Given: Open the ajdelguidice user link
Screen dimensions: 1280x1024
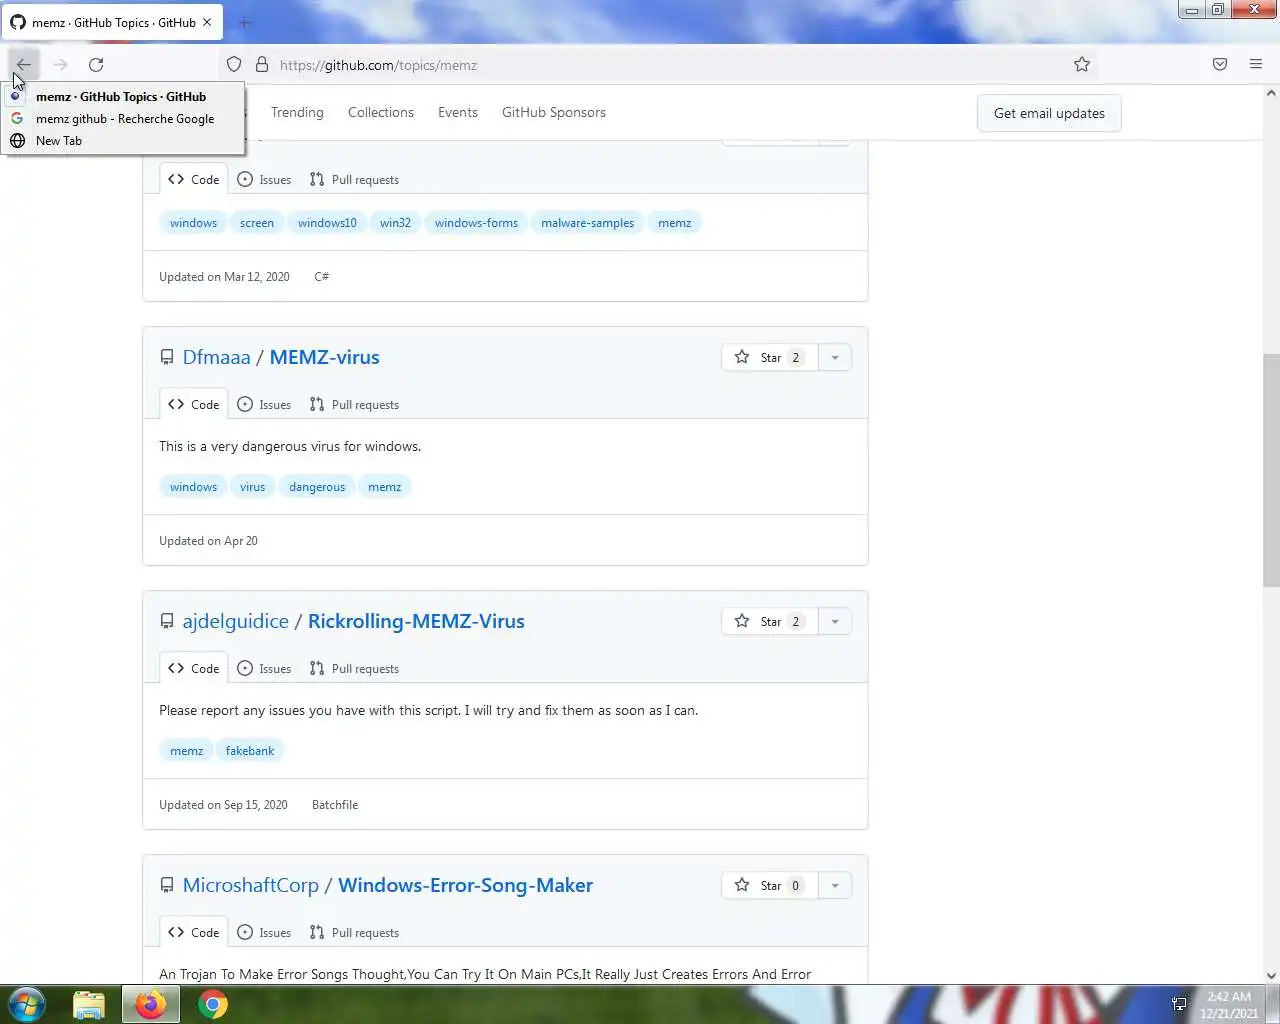Looking at the screenshot, I should click(235, 621).
